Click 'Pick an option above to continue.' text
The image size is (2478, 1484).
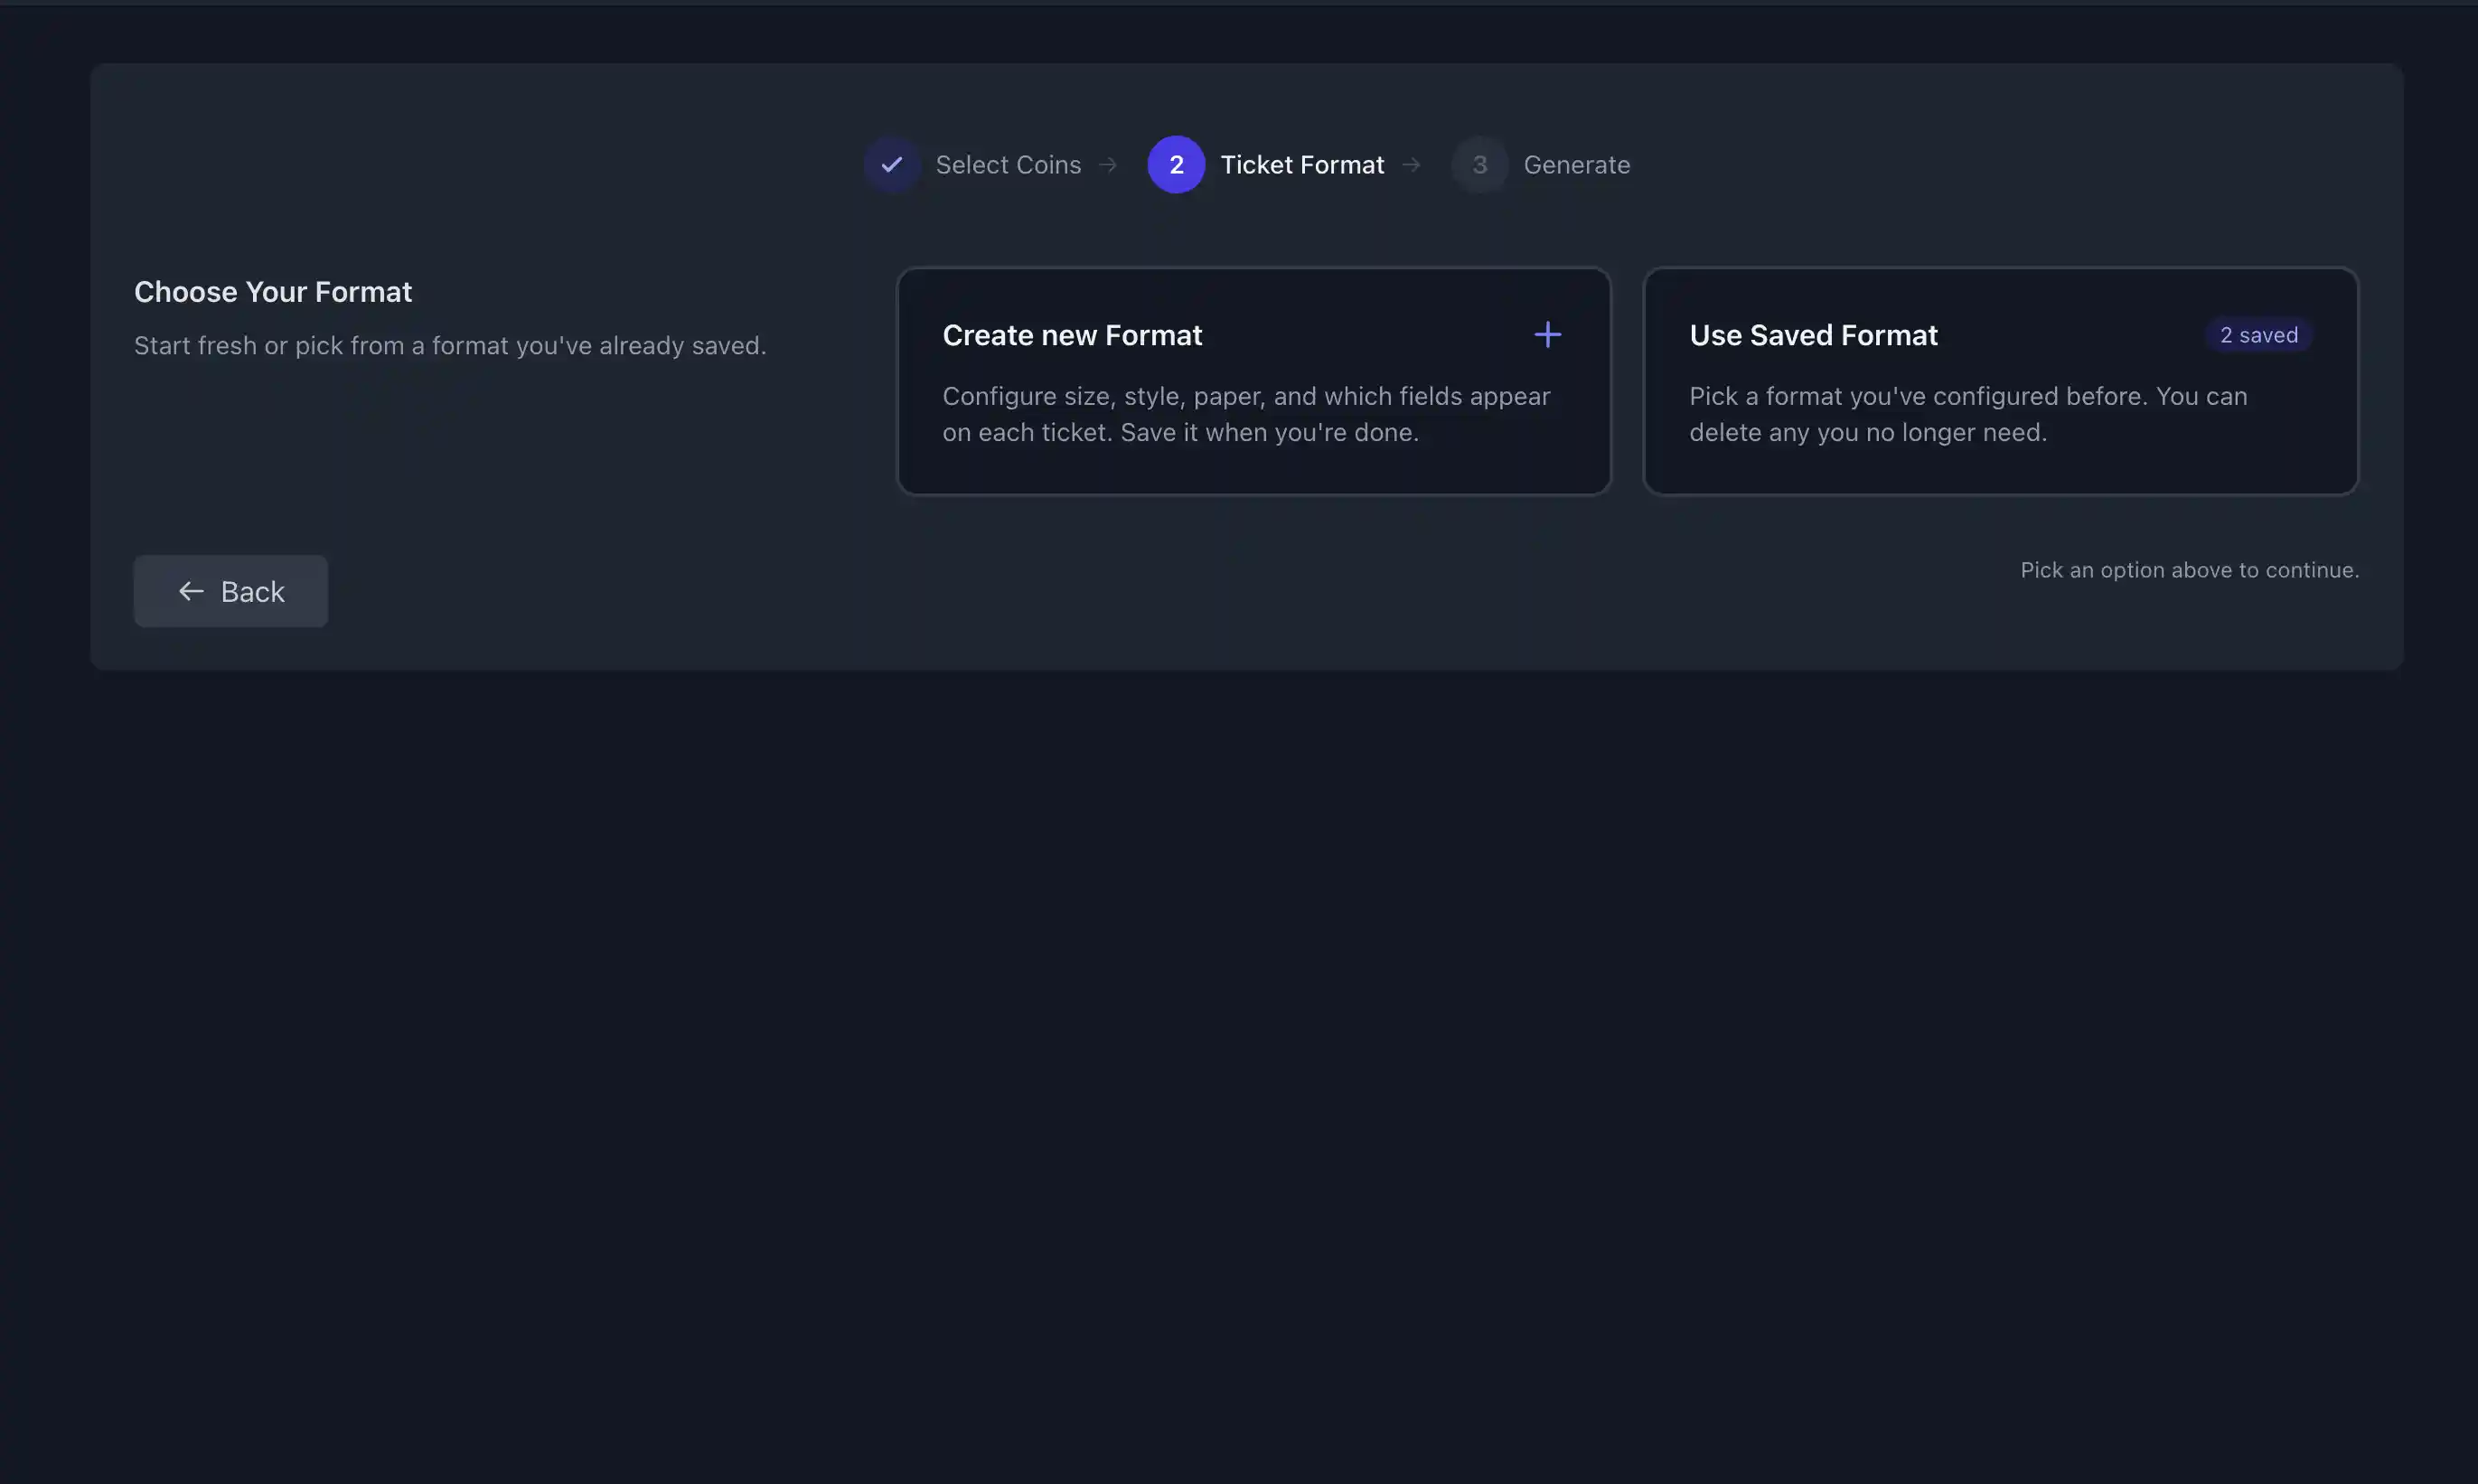click(x=2189, y=569)
